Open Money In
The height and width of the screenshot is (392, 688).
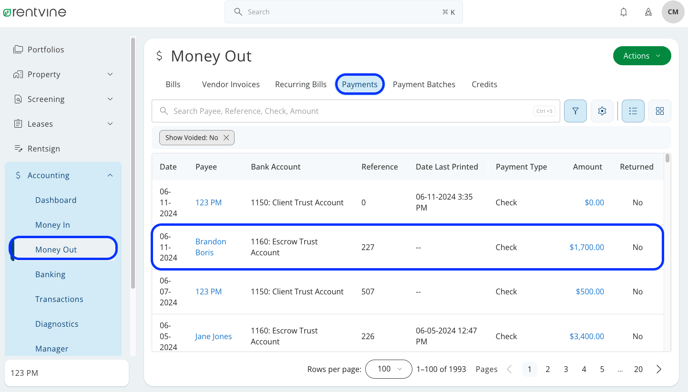click(x=53, y=225)
